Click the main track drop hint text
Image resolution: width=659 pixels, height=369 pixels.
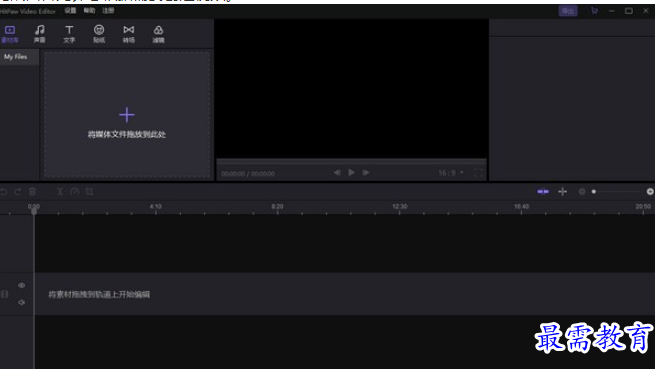coord(99,294)
